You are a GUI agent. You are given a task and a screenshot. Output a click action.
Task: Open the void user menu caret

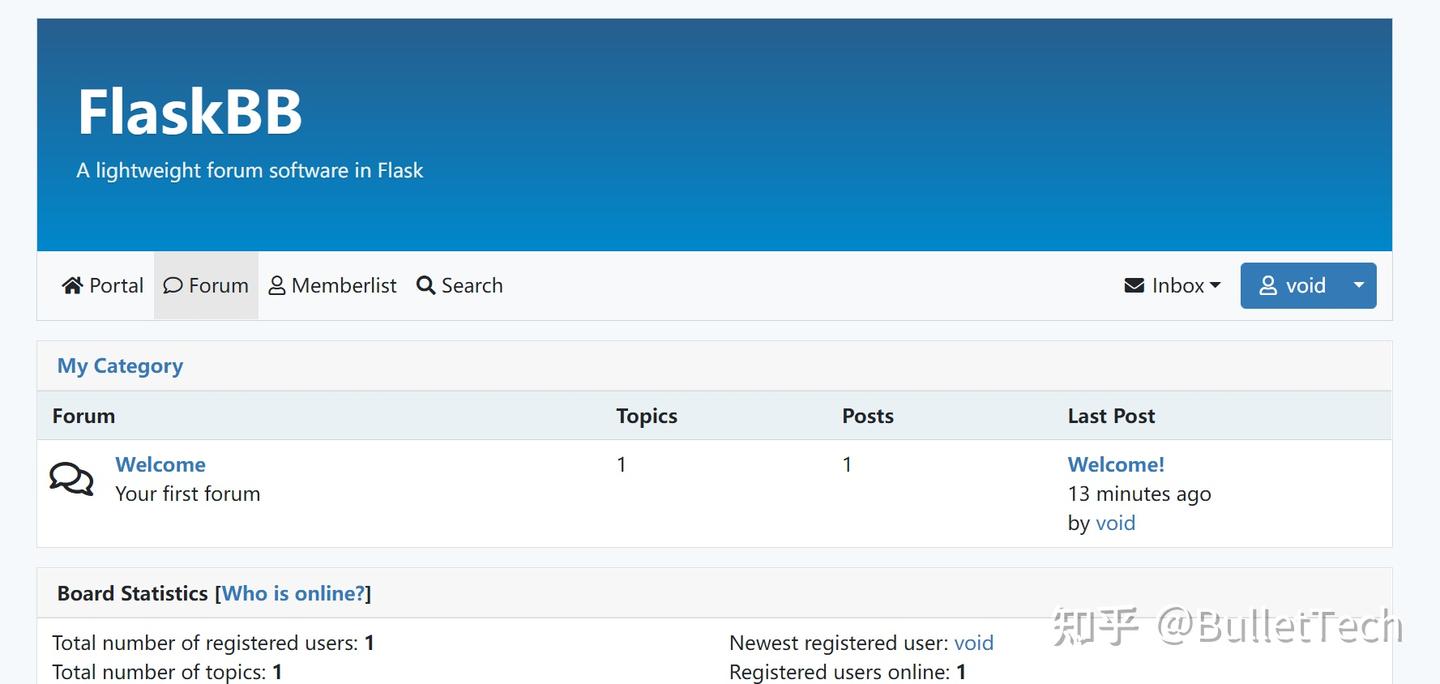(1358, 285)
